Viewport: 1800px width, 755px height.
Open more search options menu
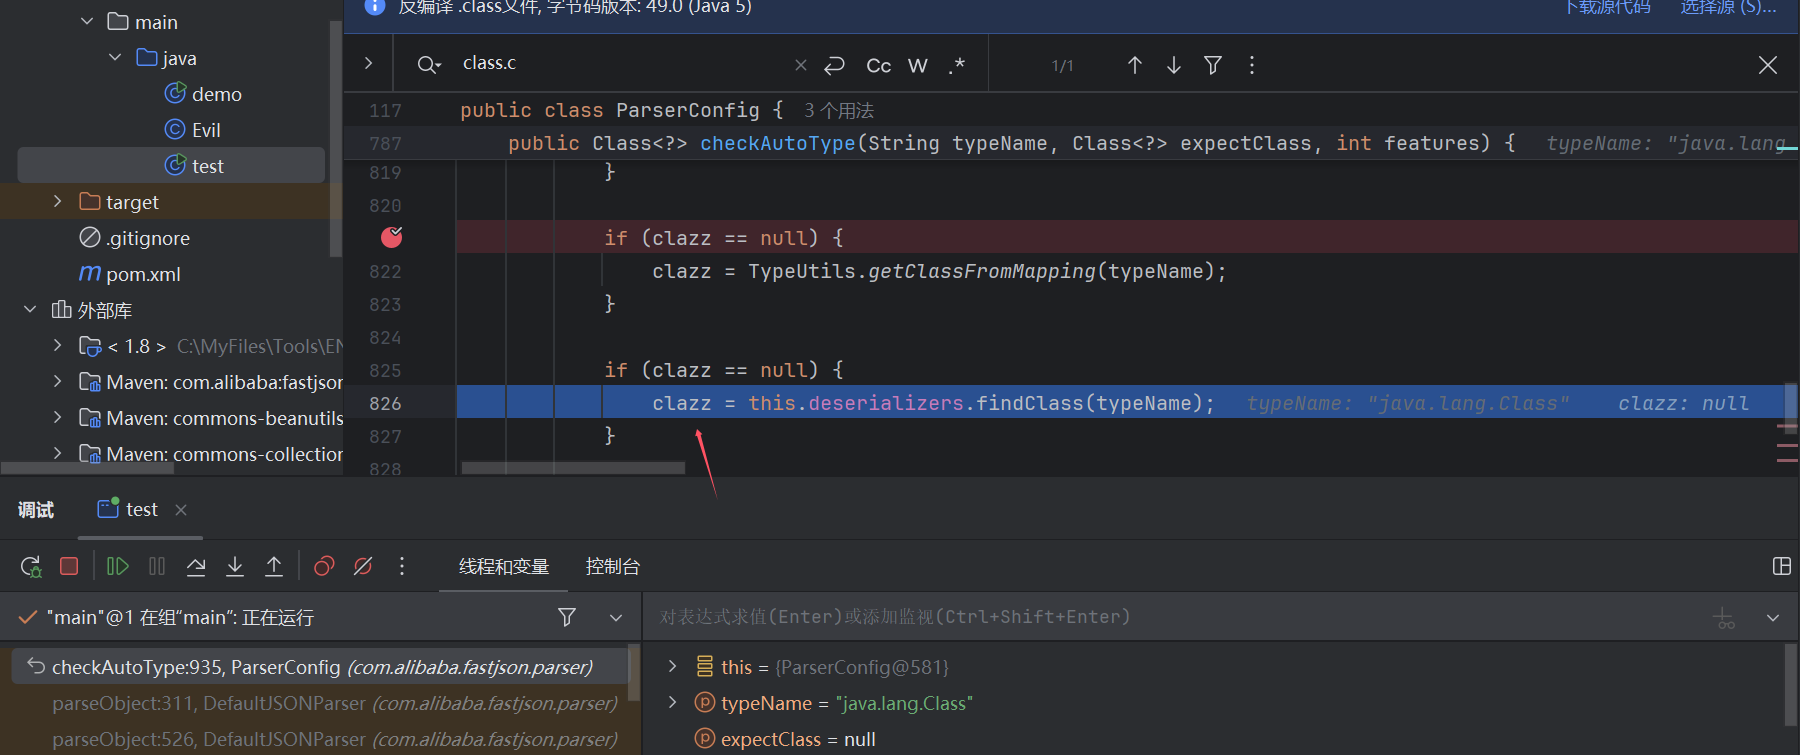[1252, 65]
